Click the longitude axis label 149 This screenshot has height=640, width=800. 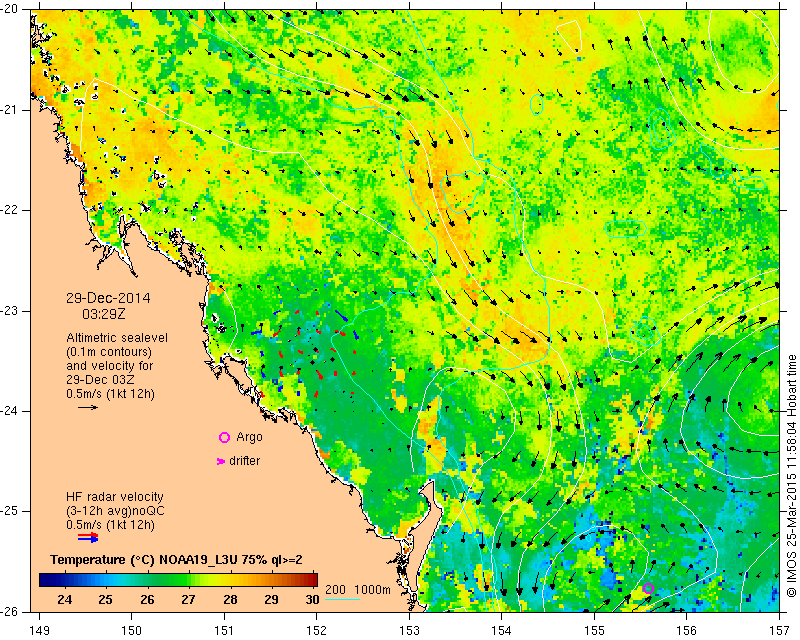click(x=40, y=631)
